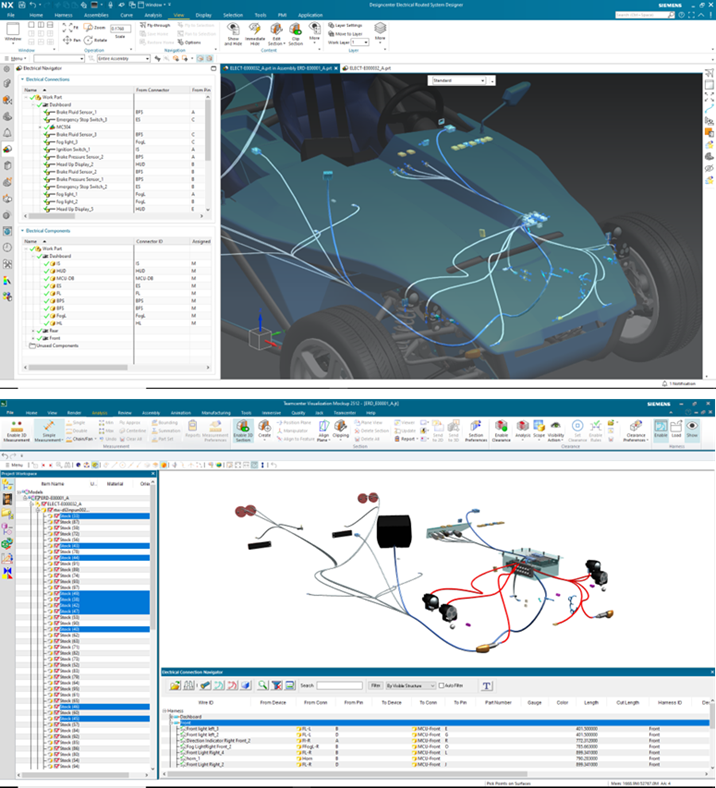Open the Entire Assembly scope dropdown
The image size is (716, 788).
point(124,59)
